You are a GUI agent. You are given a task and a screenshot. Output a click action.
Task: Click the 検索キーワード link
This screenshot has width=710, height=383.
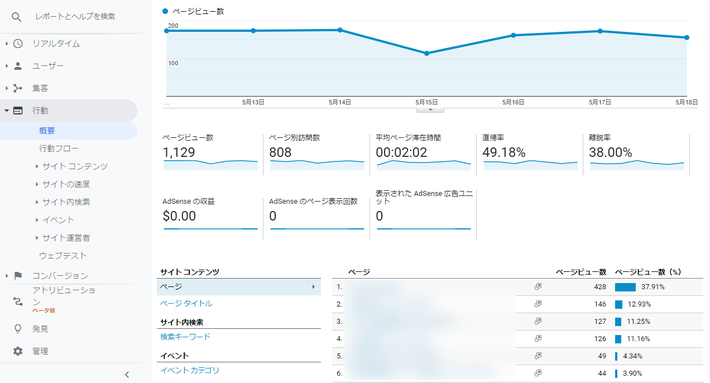pos(185,337)
